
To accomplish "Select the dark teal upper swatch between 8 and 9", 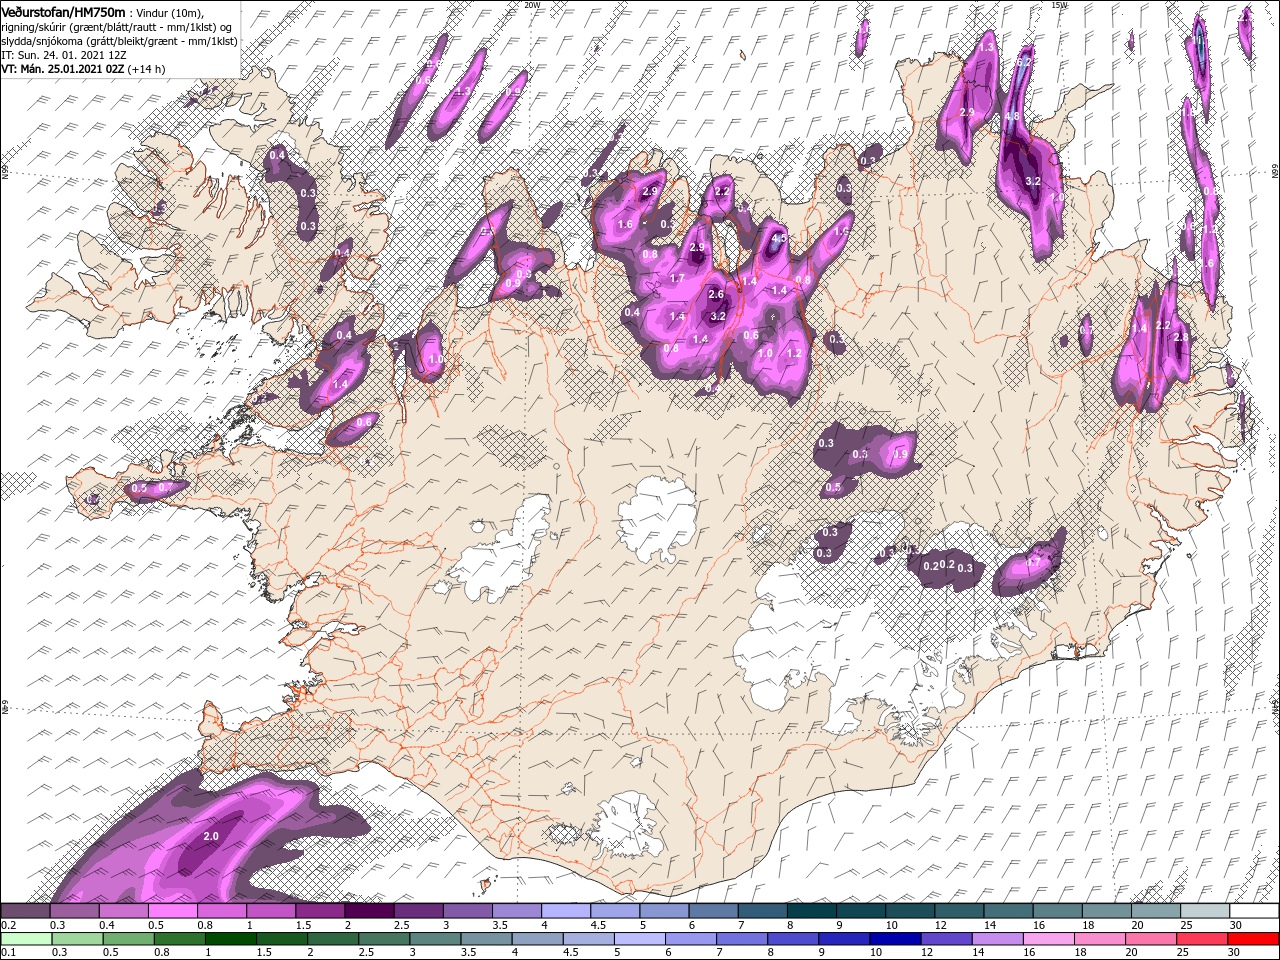I will pyautogui.click(x=812, y=910).
